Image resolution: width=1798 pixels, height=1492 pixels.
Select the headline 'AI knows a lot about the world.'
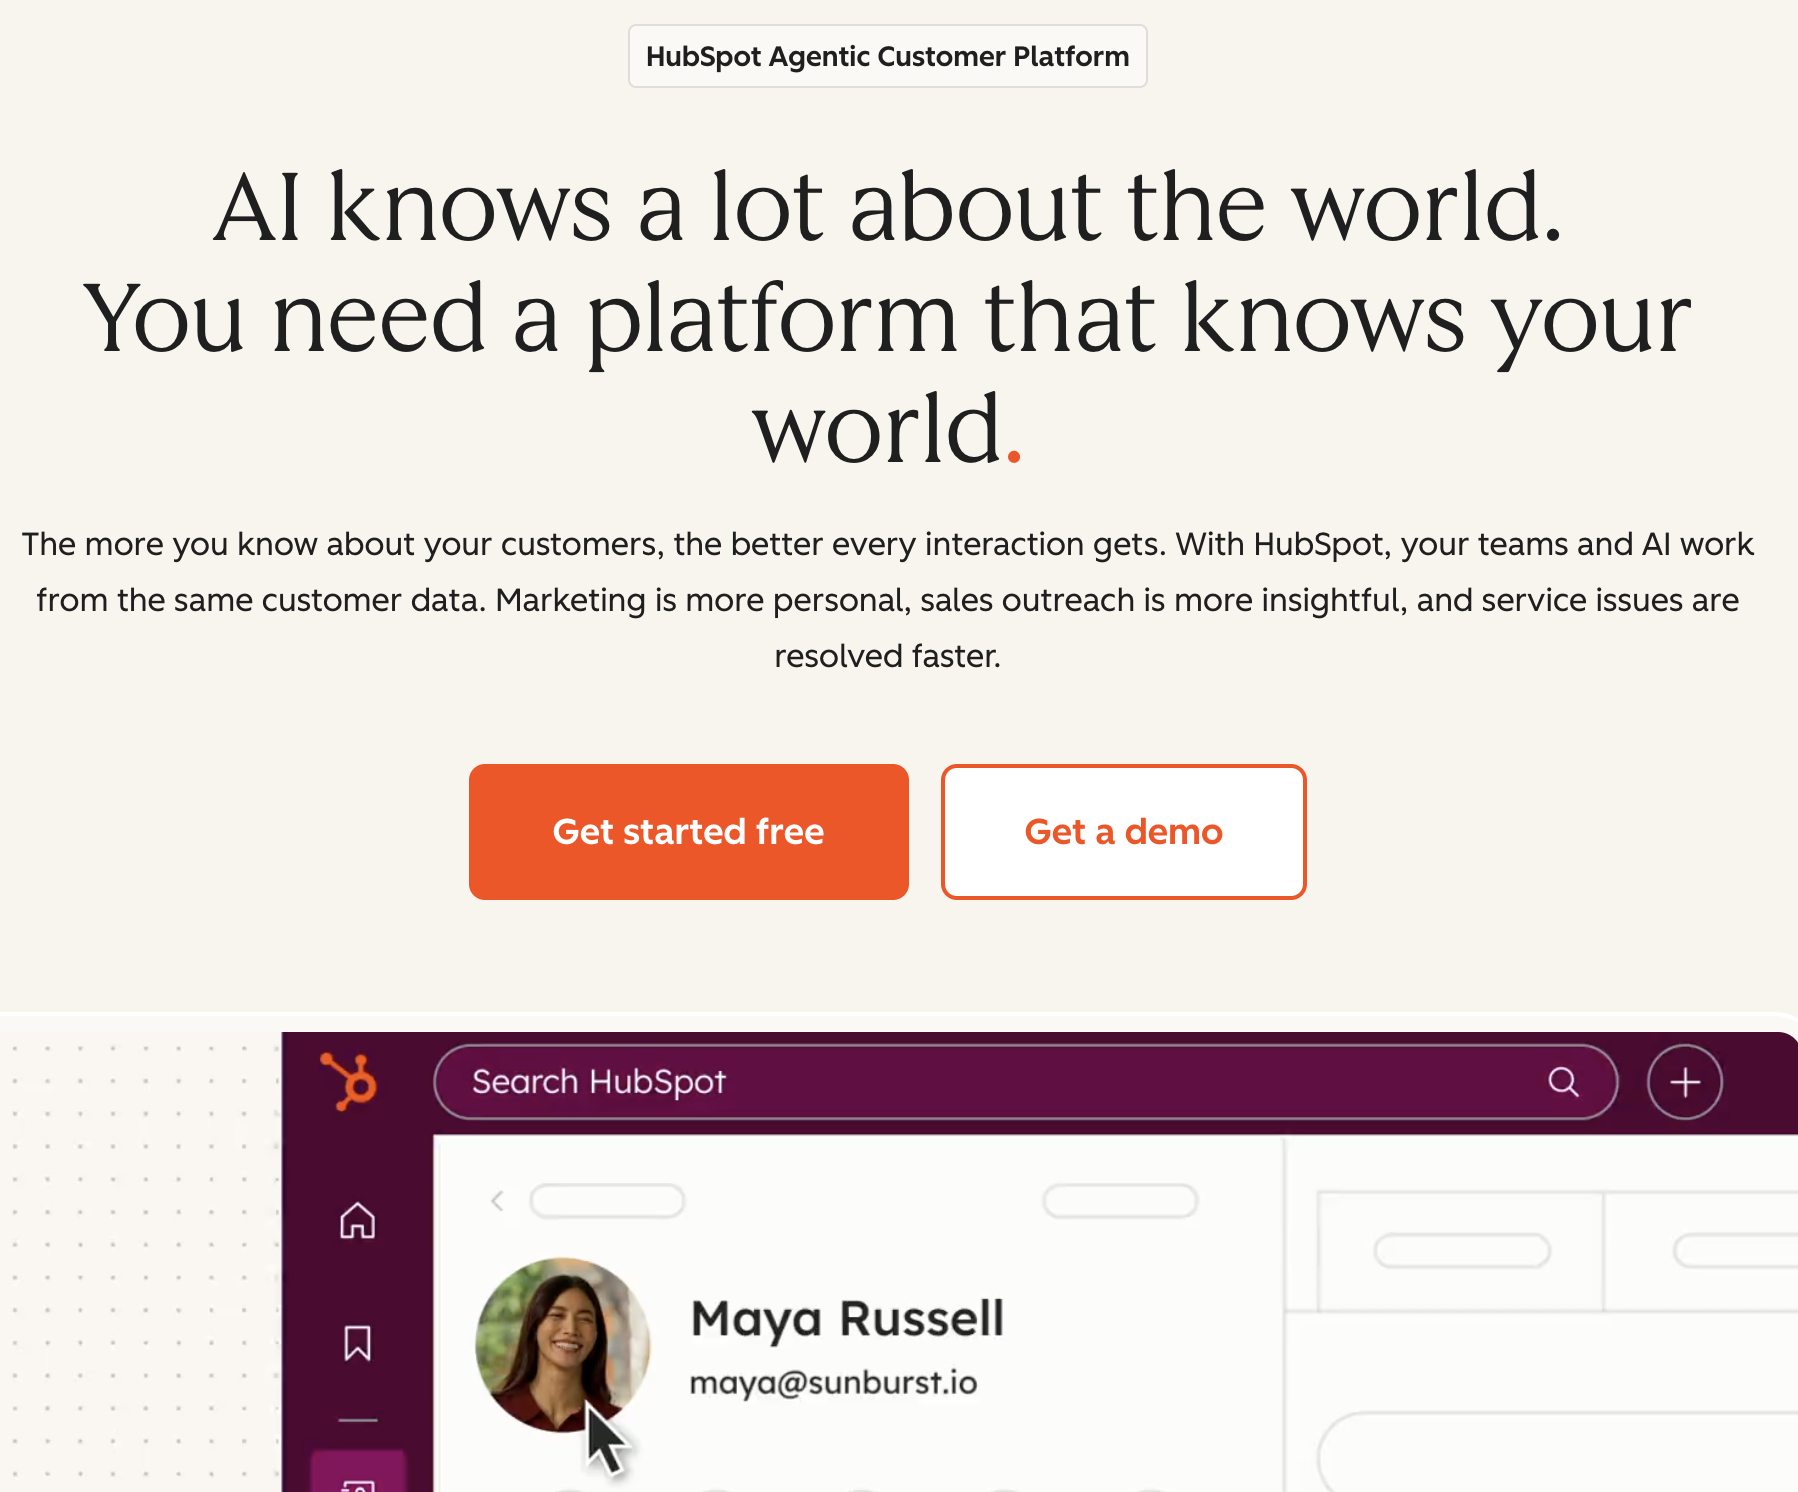888,207
